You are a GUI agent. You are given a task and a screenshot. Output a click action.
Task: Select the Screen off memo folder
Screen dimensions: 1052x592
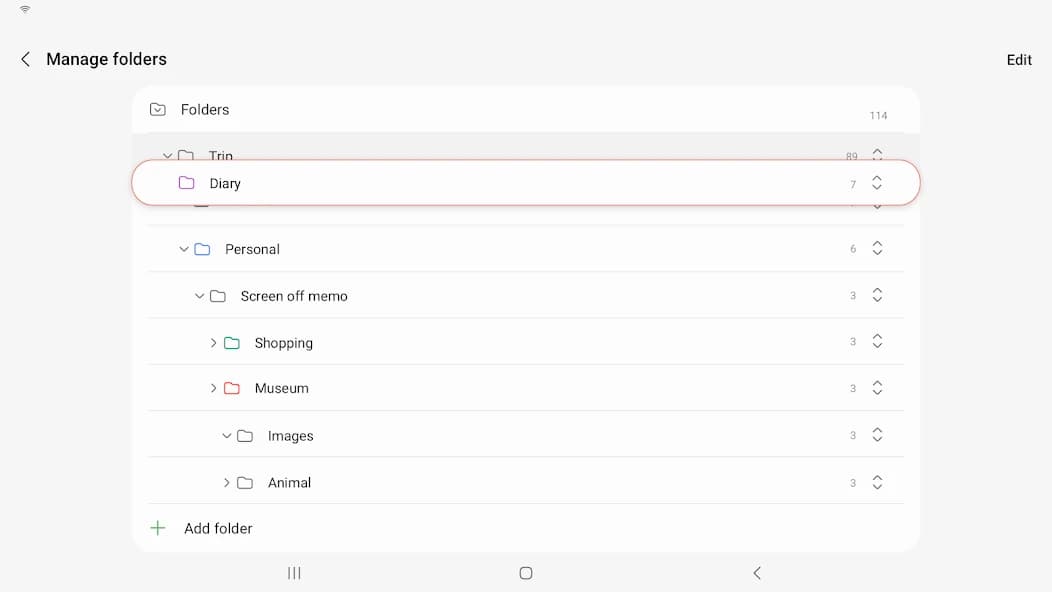click(x=293, y=296)
